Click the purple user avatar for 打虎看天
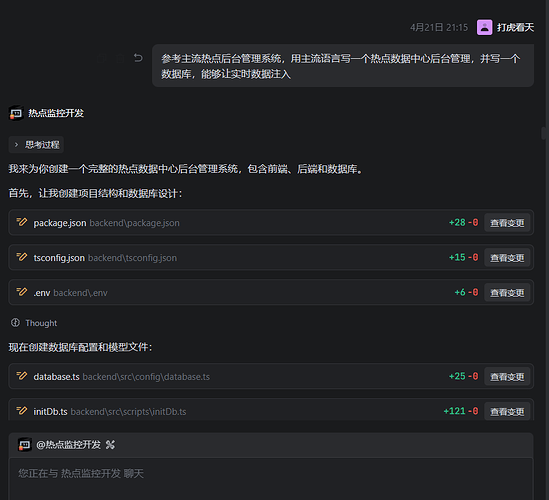 (x=485, y=27)
